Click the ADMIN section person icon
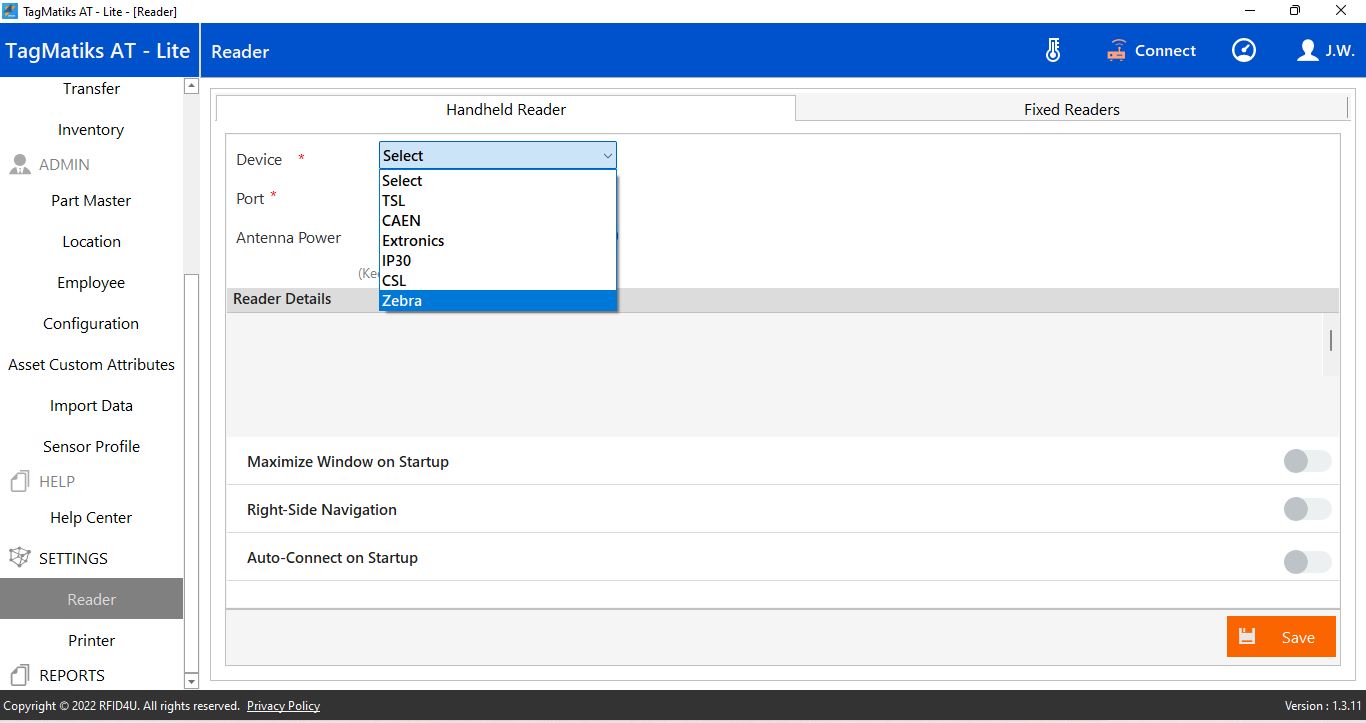Viewport: 1366px width, 723px height. 19,165
